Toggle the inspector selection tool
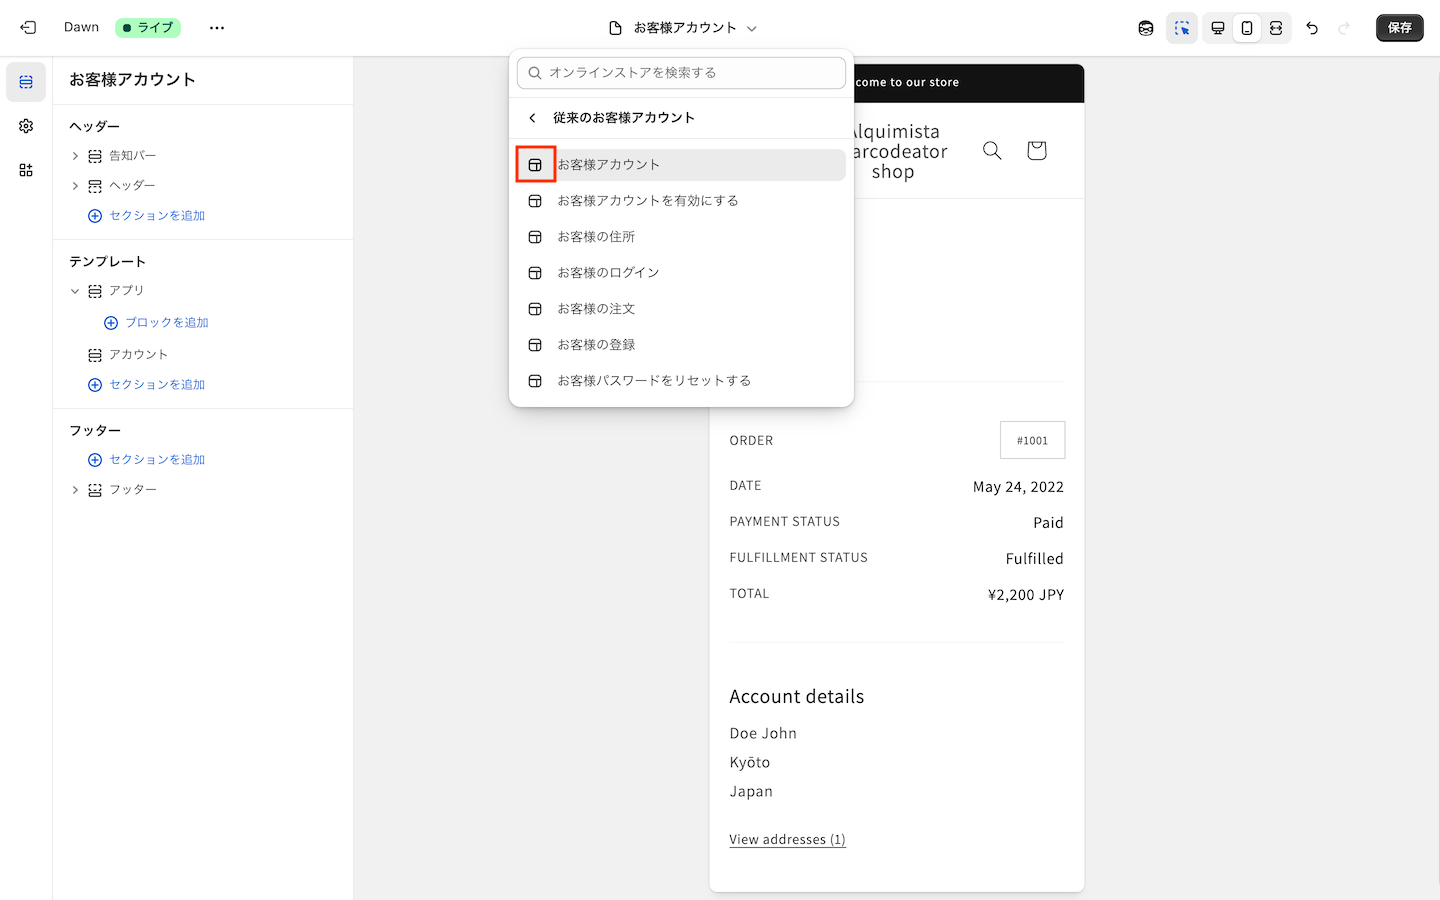 tap(1182, 28)
